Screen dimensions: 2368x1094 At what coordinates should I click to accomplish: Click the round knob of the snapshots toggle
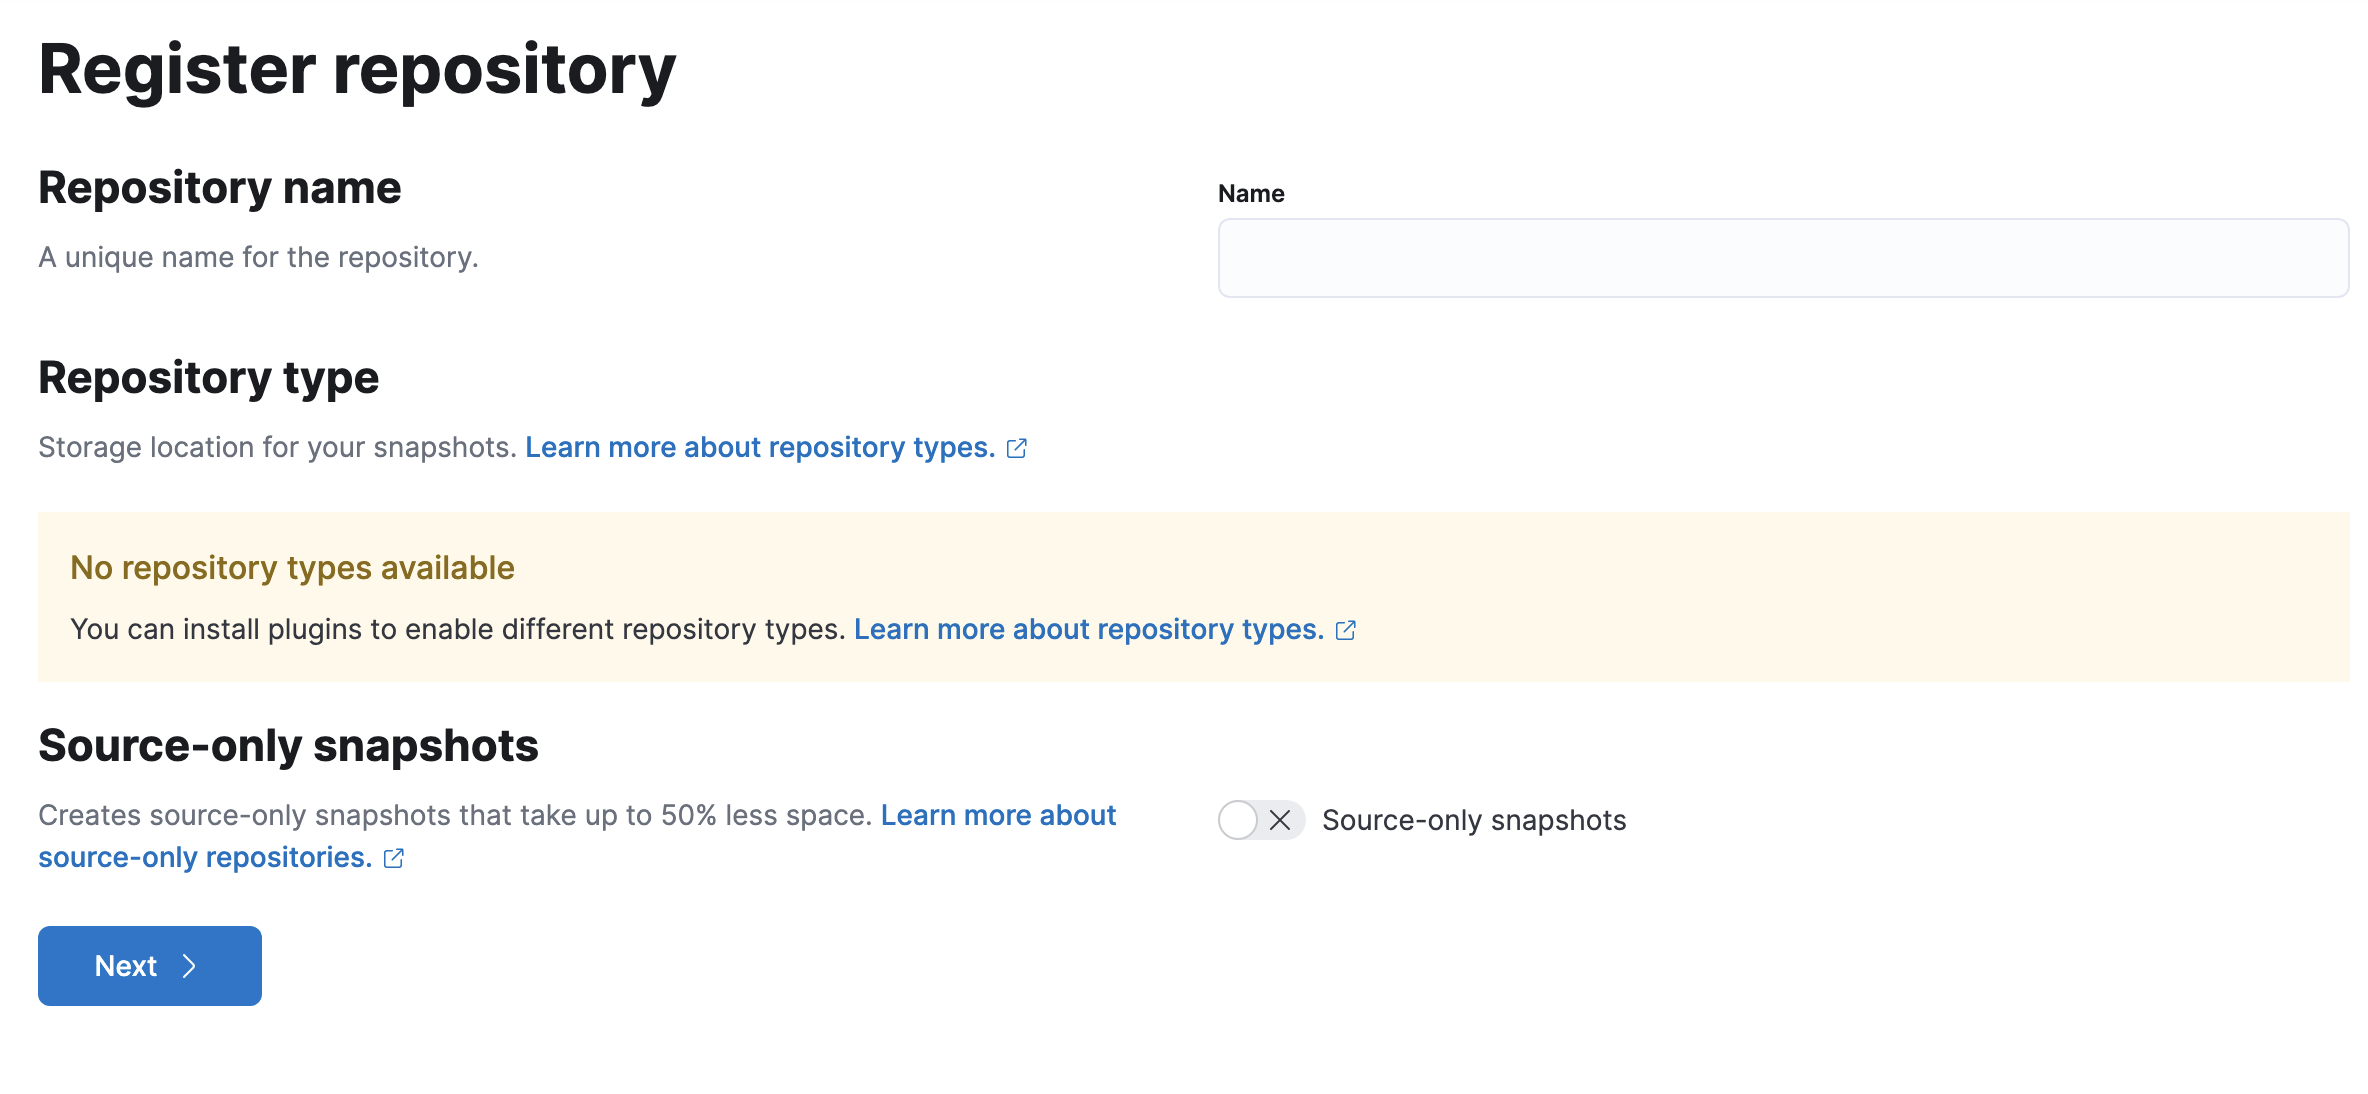pos(1240,820)
